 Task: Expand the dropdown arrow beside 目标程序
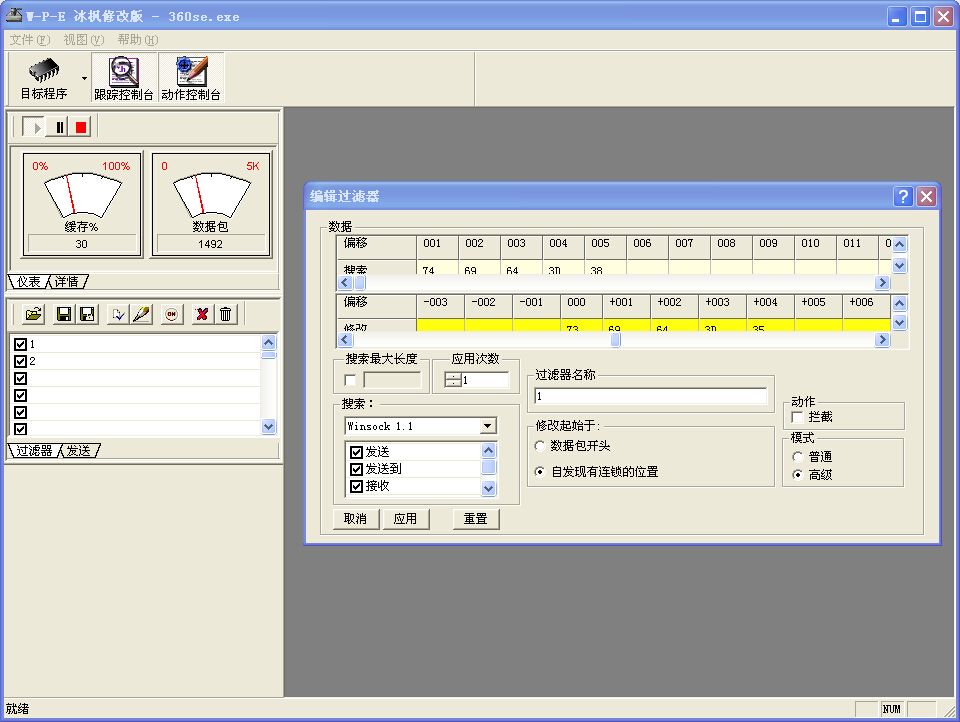[x=84, y=78]
